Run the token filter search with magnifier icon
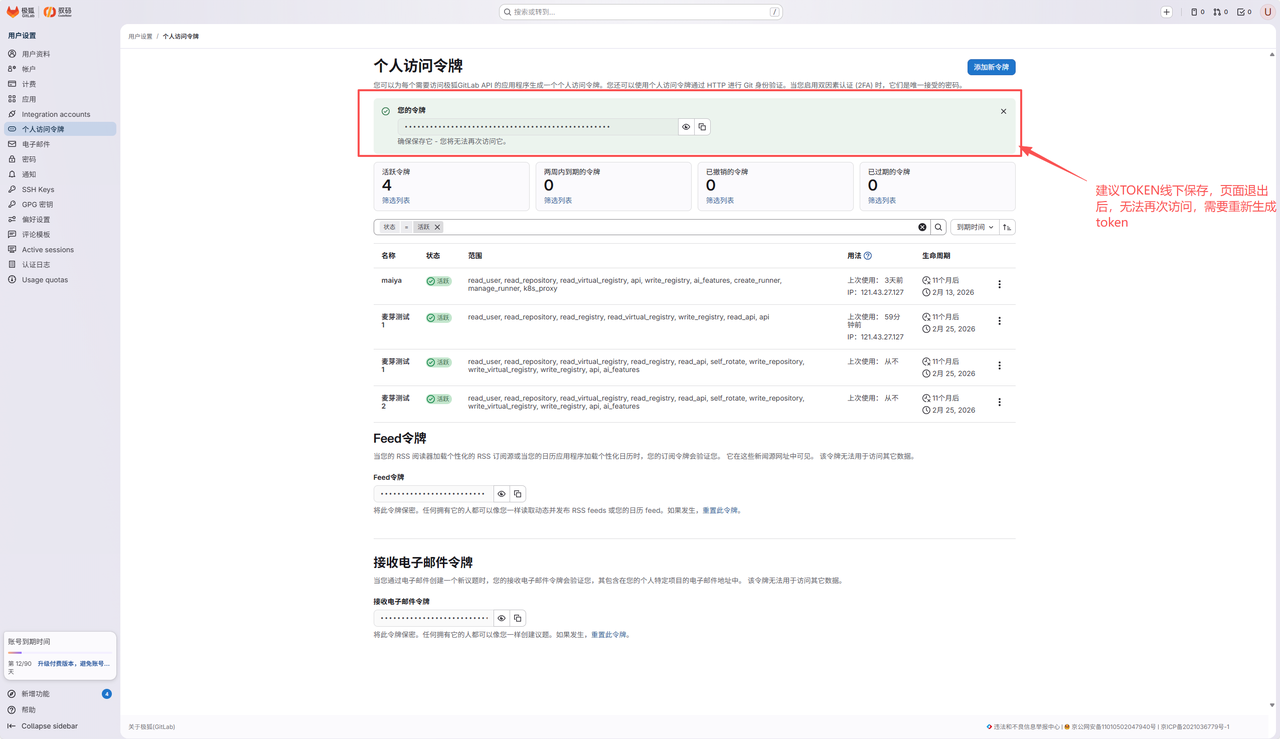This screenshot has width=1280, height=739. pyautogui.click(x=939, y=227)
